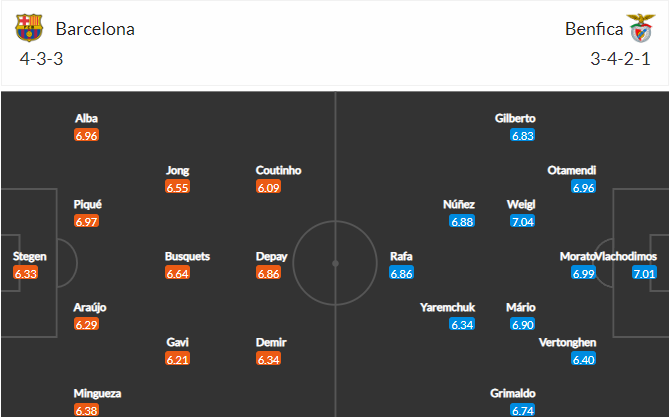669x417 pixels.
Task: Click the Barcelona club crest icon
Action: [29, 28]
